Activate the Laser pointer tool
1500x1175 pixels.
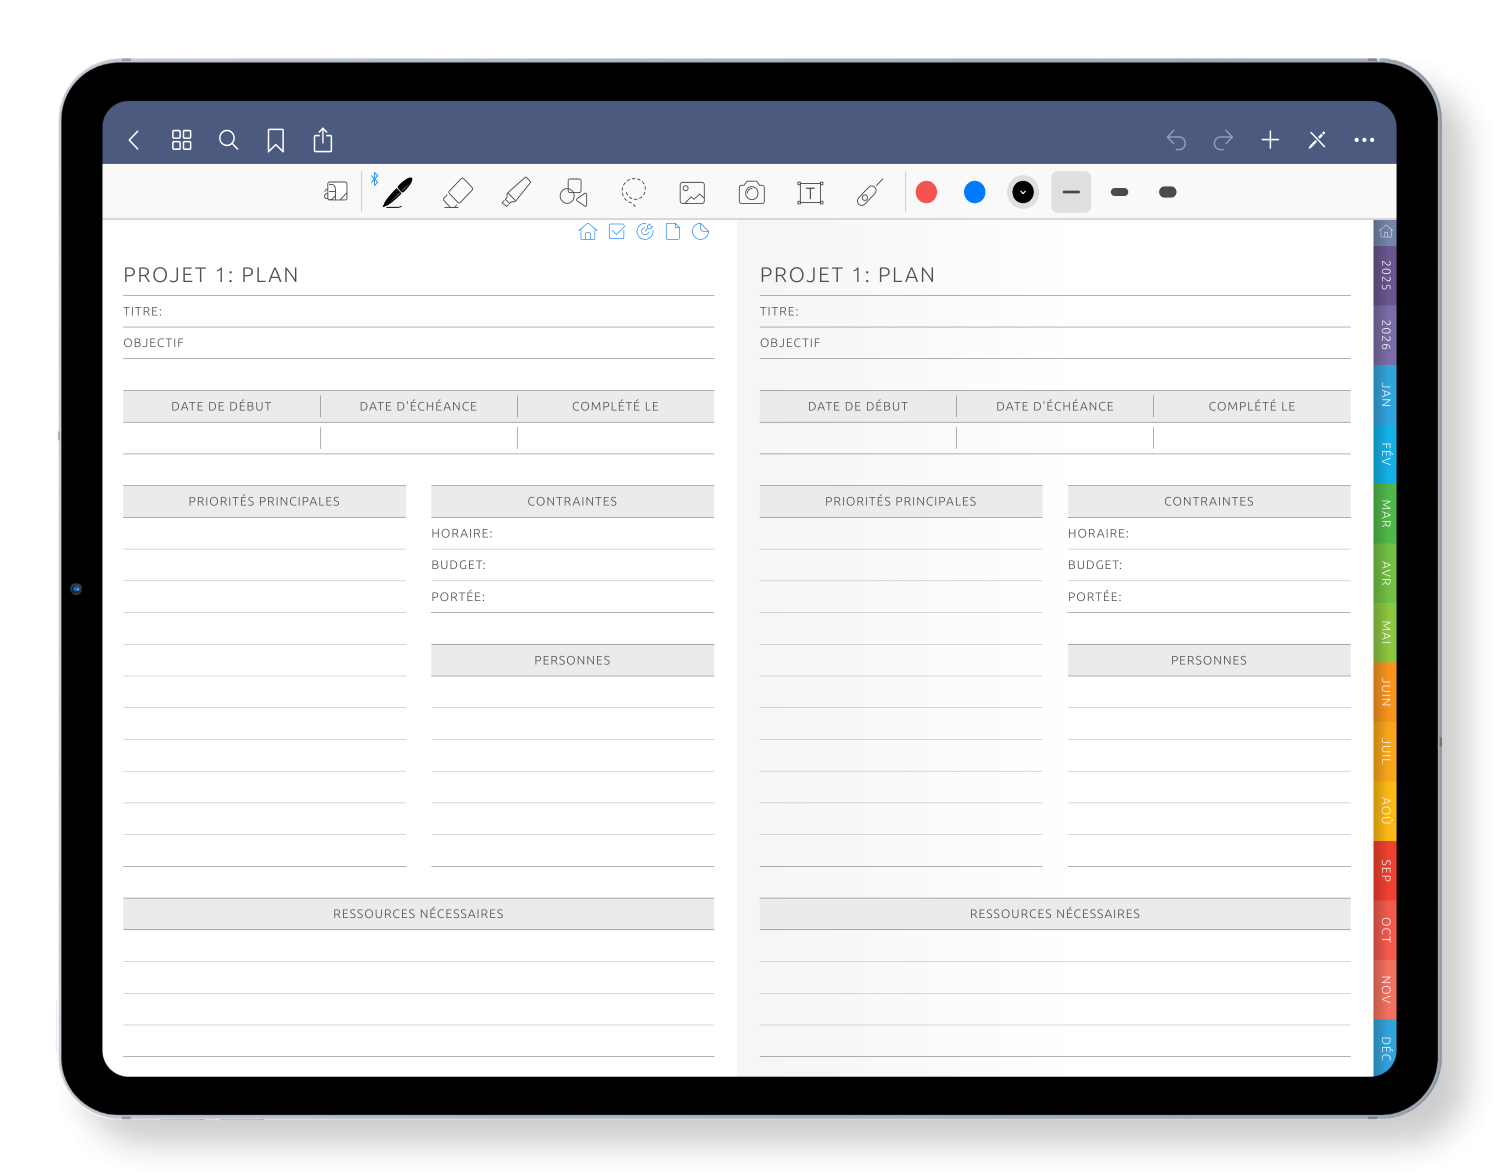pos(869,192)
